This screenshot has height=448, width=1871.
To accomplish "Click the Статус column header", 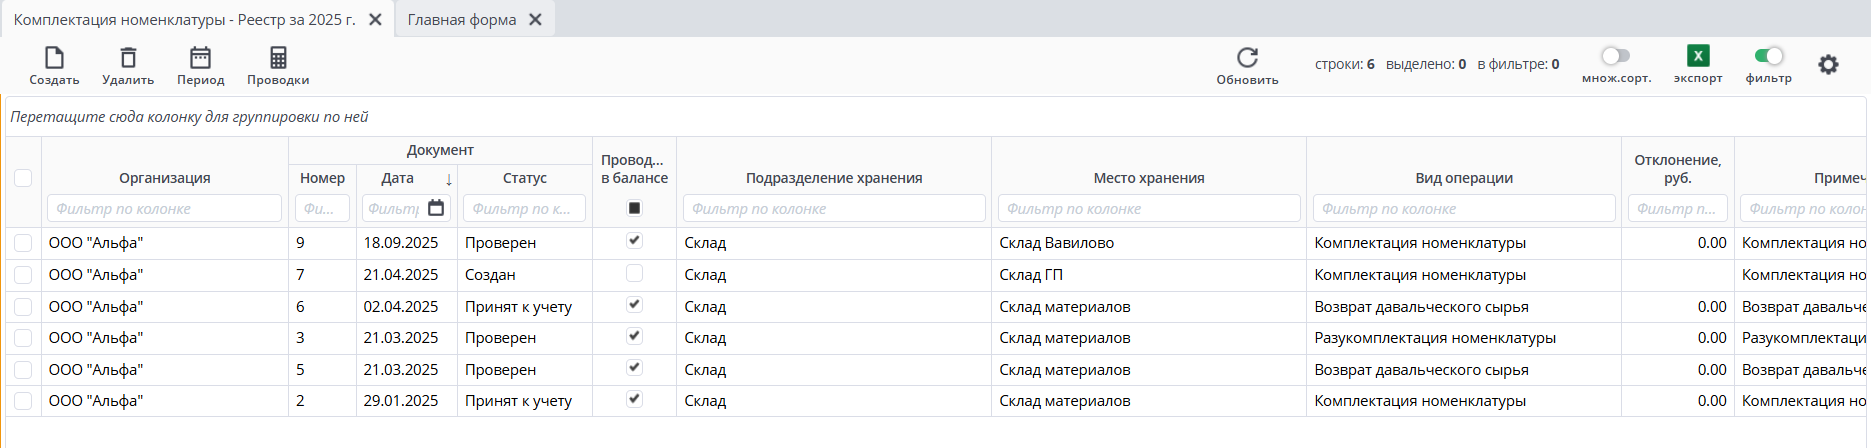I will point(524,178).
